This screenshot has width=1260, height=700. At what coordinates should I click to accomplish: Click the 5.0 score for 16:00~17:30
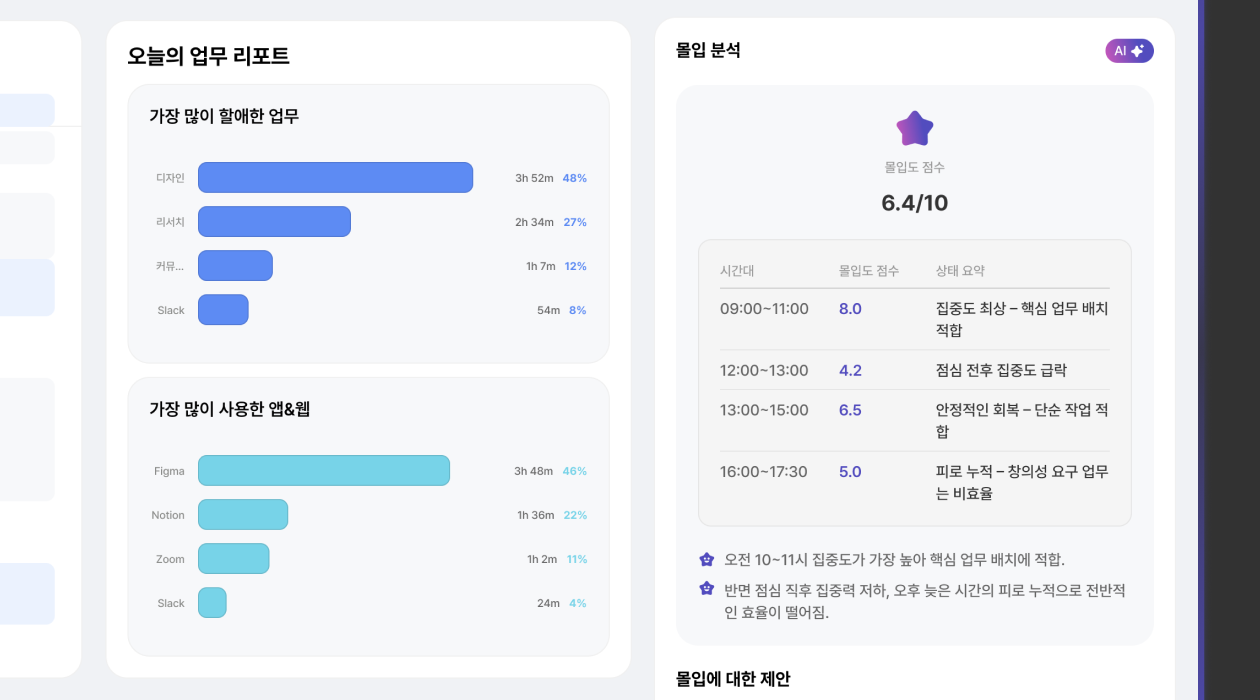click(850, 472)
